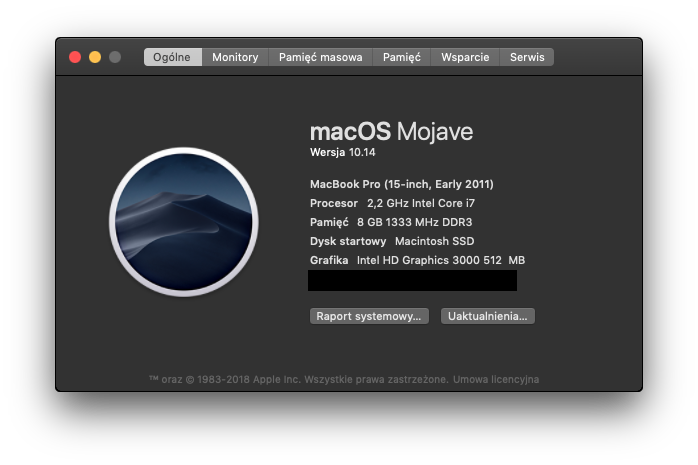This screenshot has width=698, height=465.
Task: Minimize the window with the yellow button
Action: (x=95, y=57)
